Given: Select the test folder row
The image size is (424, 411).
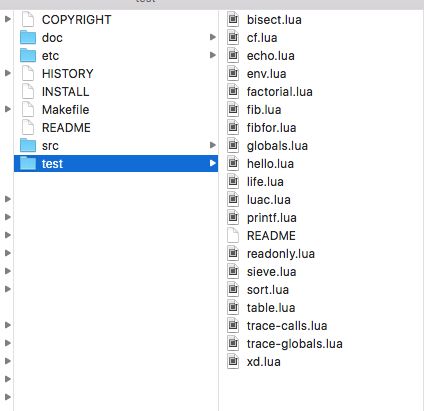Looking at the screenshot, I should (116, 163).
